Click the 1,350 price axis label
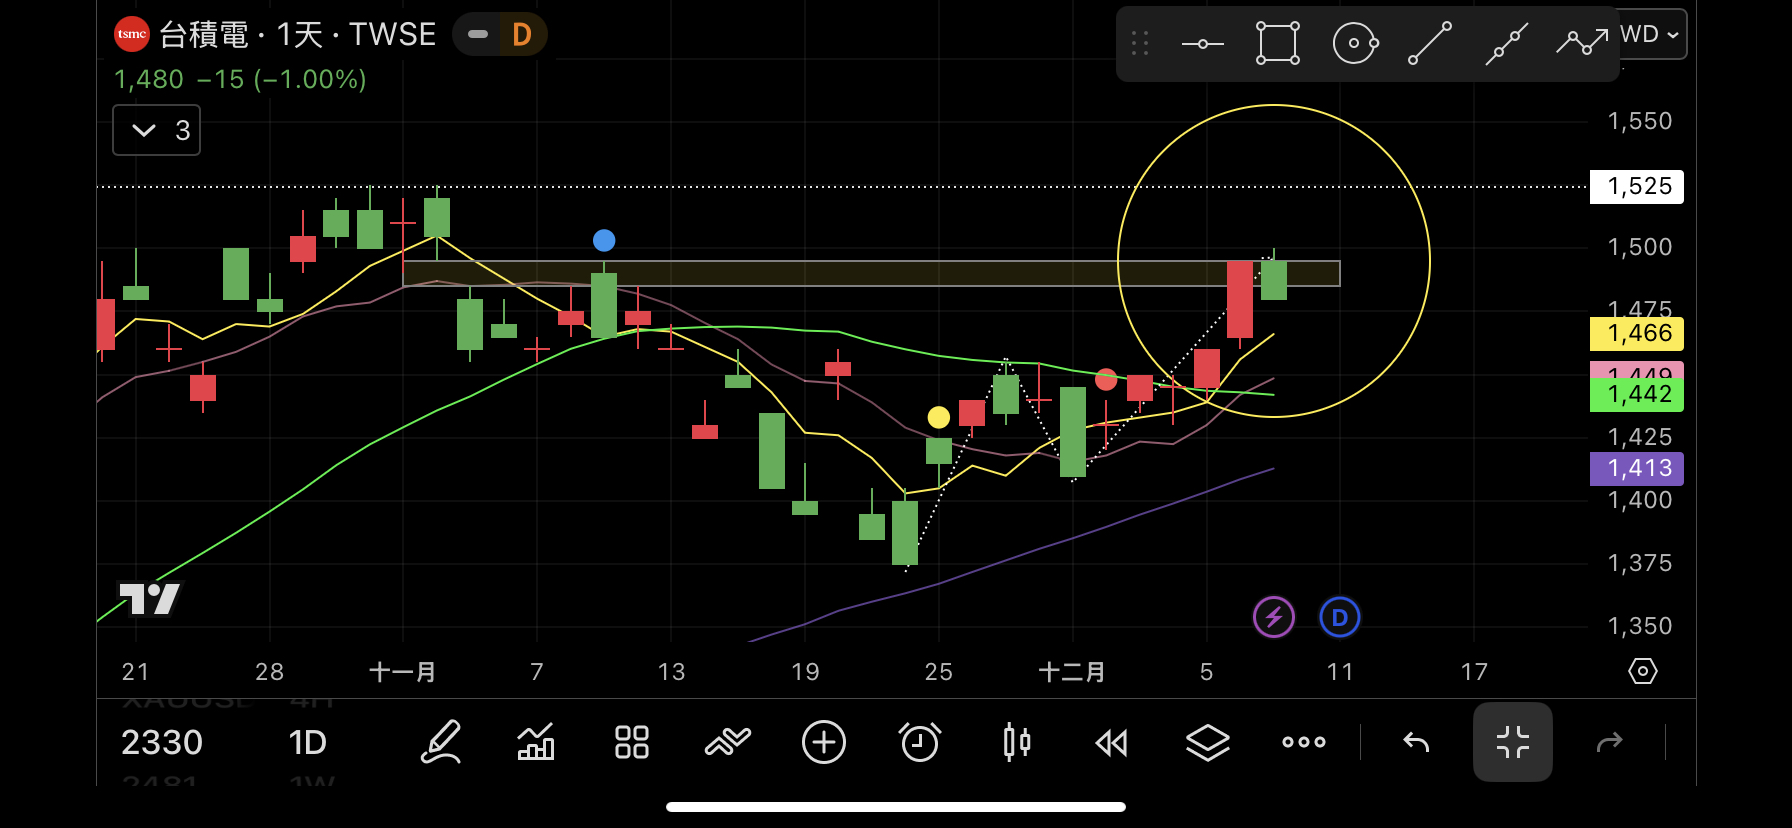The image size is (1792, 828). 1640,626
